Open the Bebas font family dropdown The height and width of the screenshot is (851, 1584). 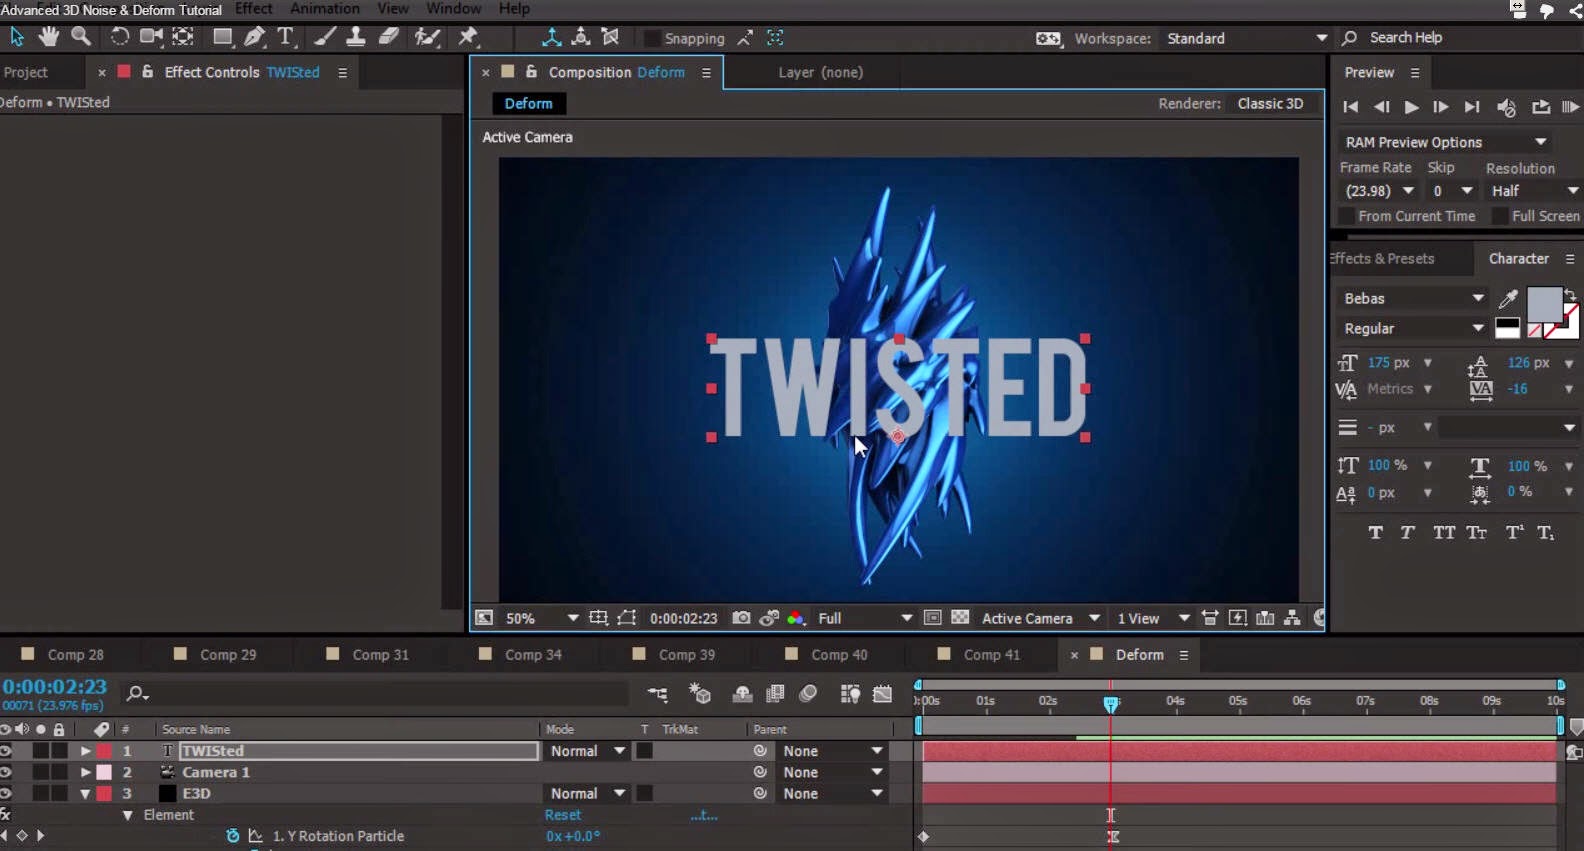1413,298
